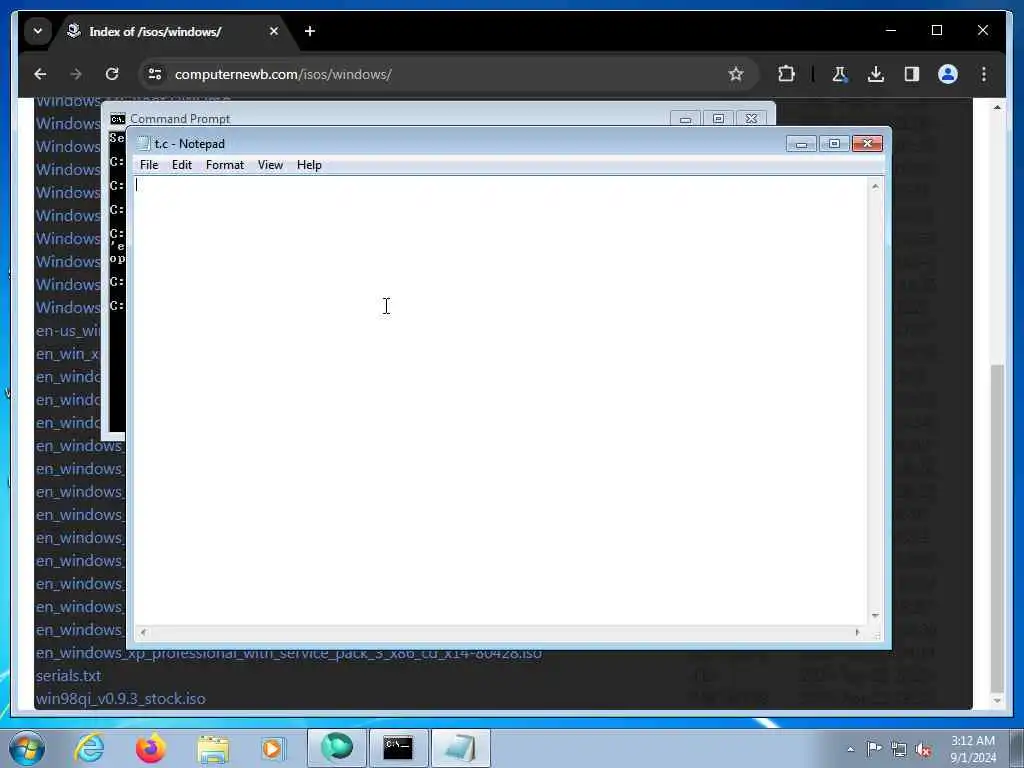The width and height of the screenshot is (1024, 768).
Task: Toggle Chrome side panel icon
Action: pyautogui.click(x=912, y=74)
